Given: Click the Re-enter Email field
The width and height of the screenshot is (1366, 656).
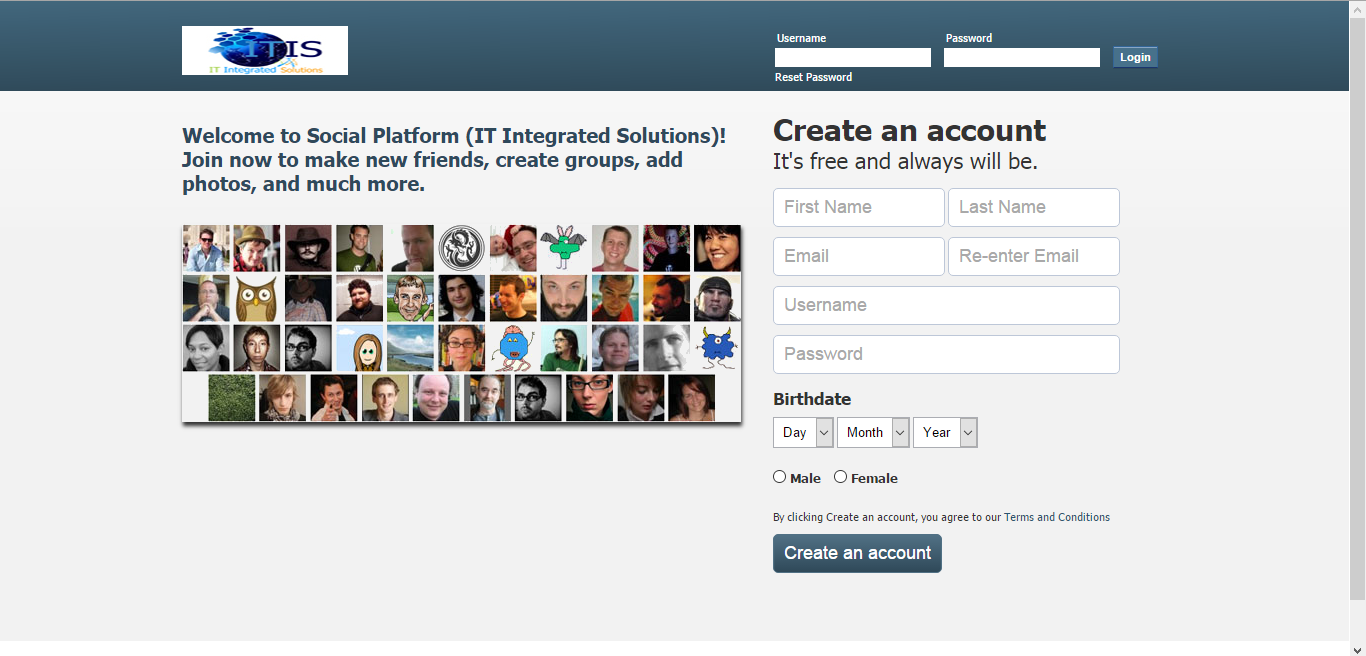Looking at the screenshot, I should pyautogui.click(x=1033, y=256).
